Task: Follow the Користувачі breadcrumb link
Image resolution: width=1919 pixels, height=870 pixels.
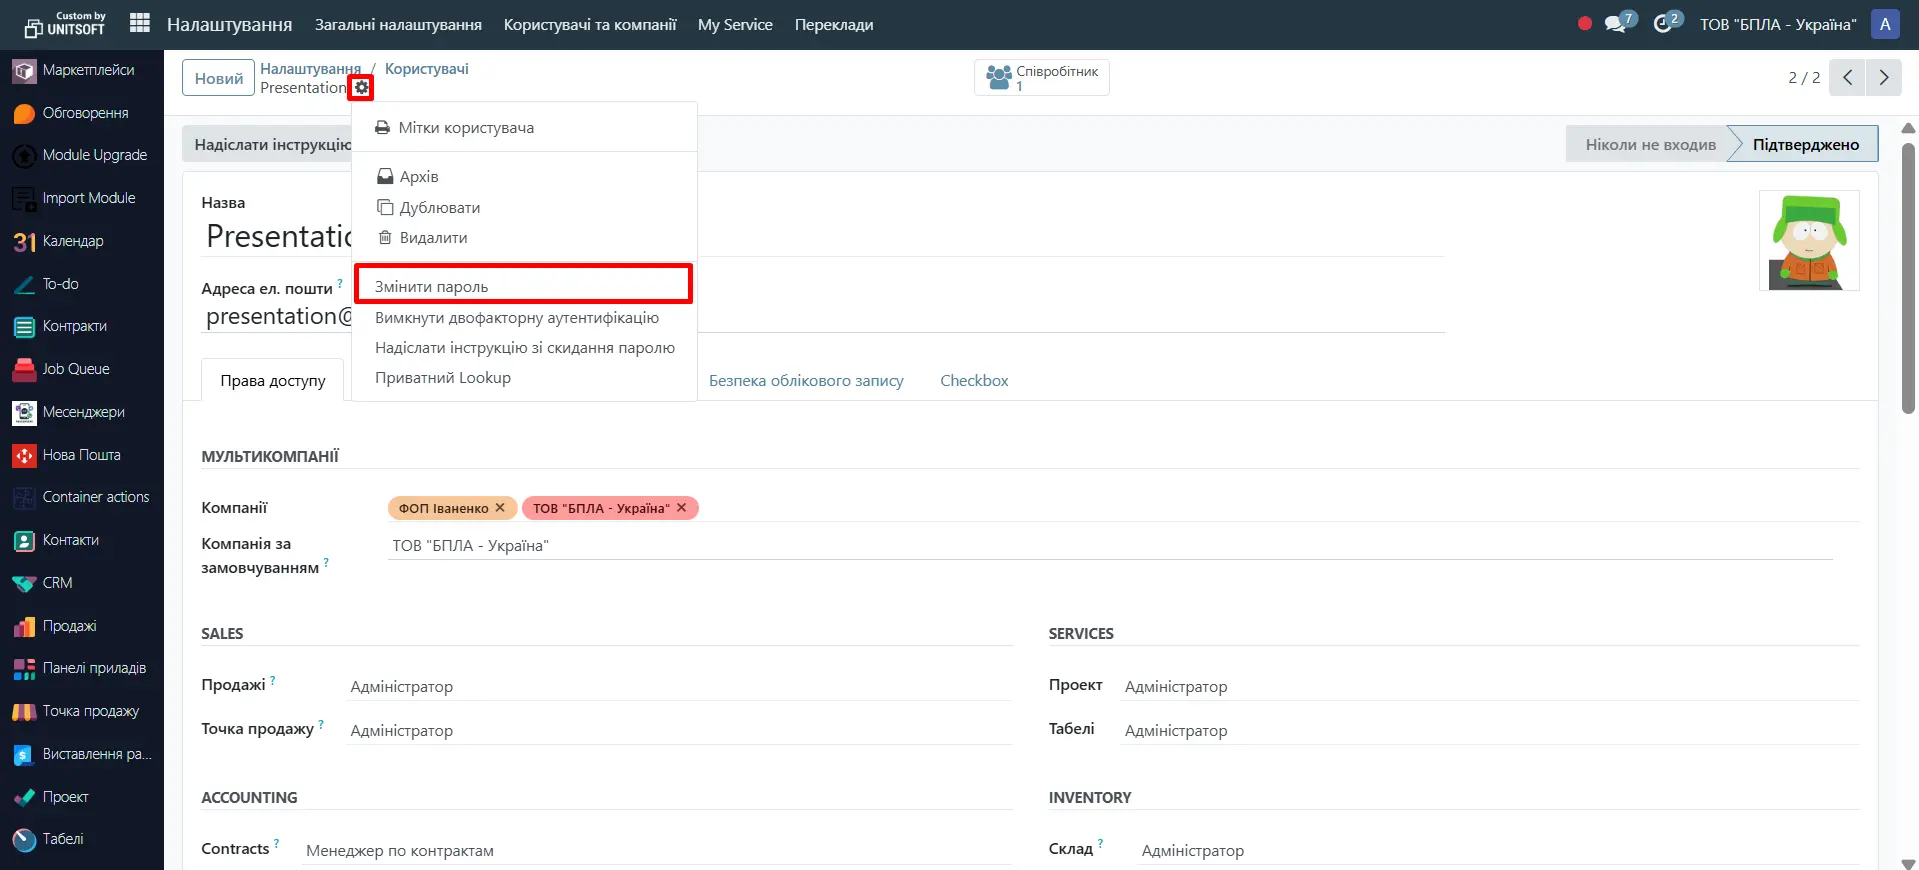Action: click(426, 69)
